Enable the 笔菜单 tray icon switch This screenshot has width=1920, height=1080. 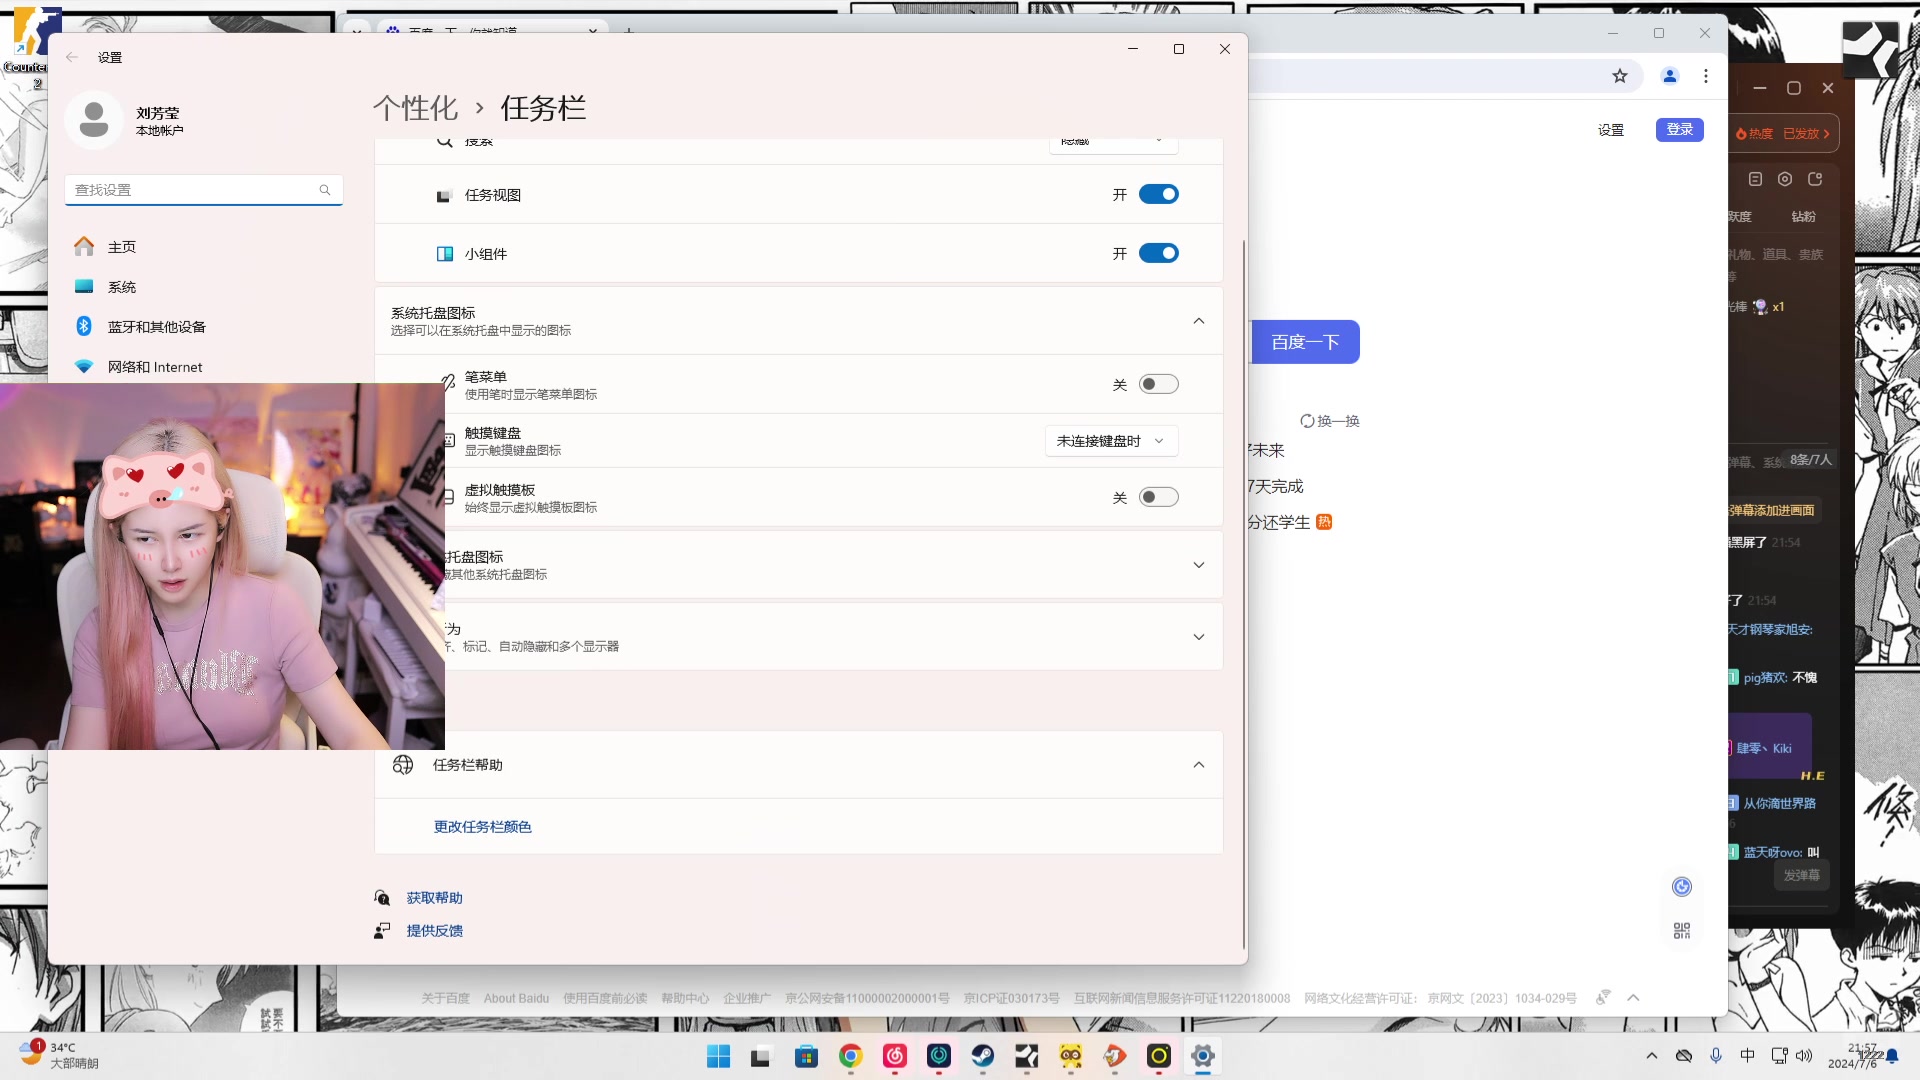pos(1158,384)
